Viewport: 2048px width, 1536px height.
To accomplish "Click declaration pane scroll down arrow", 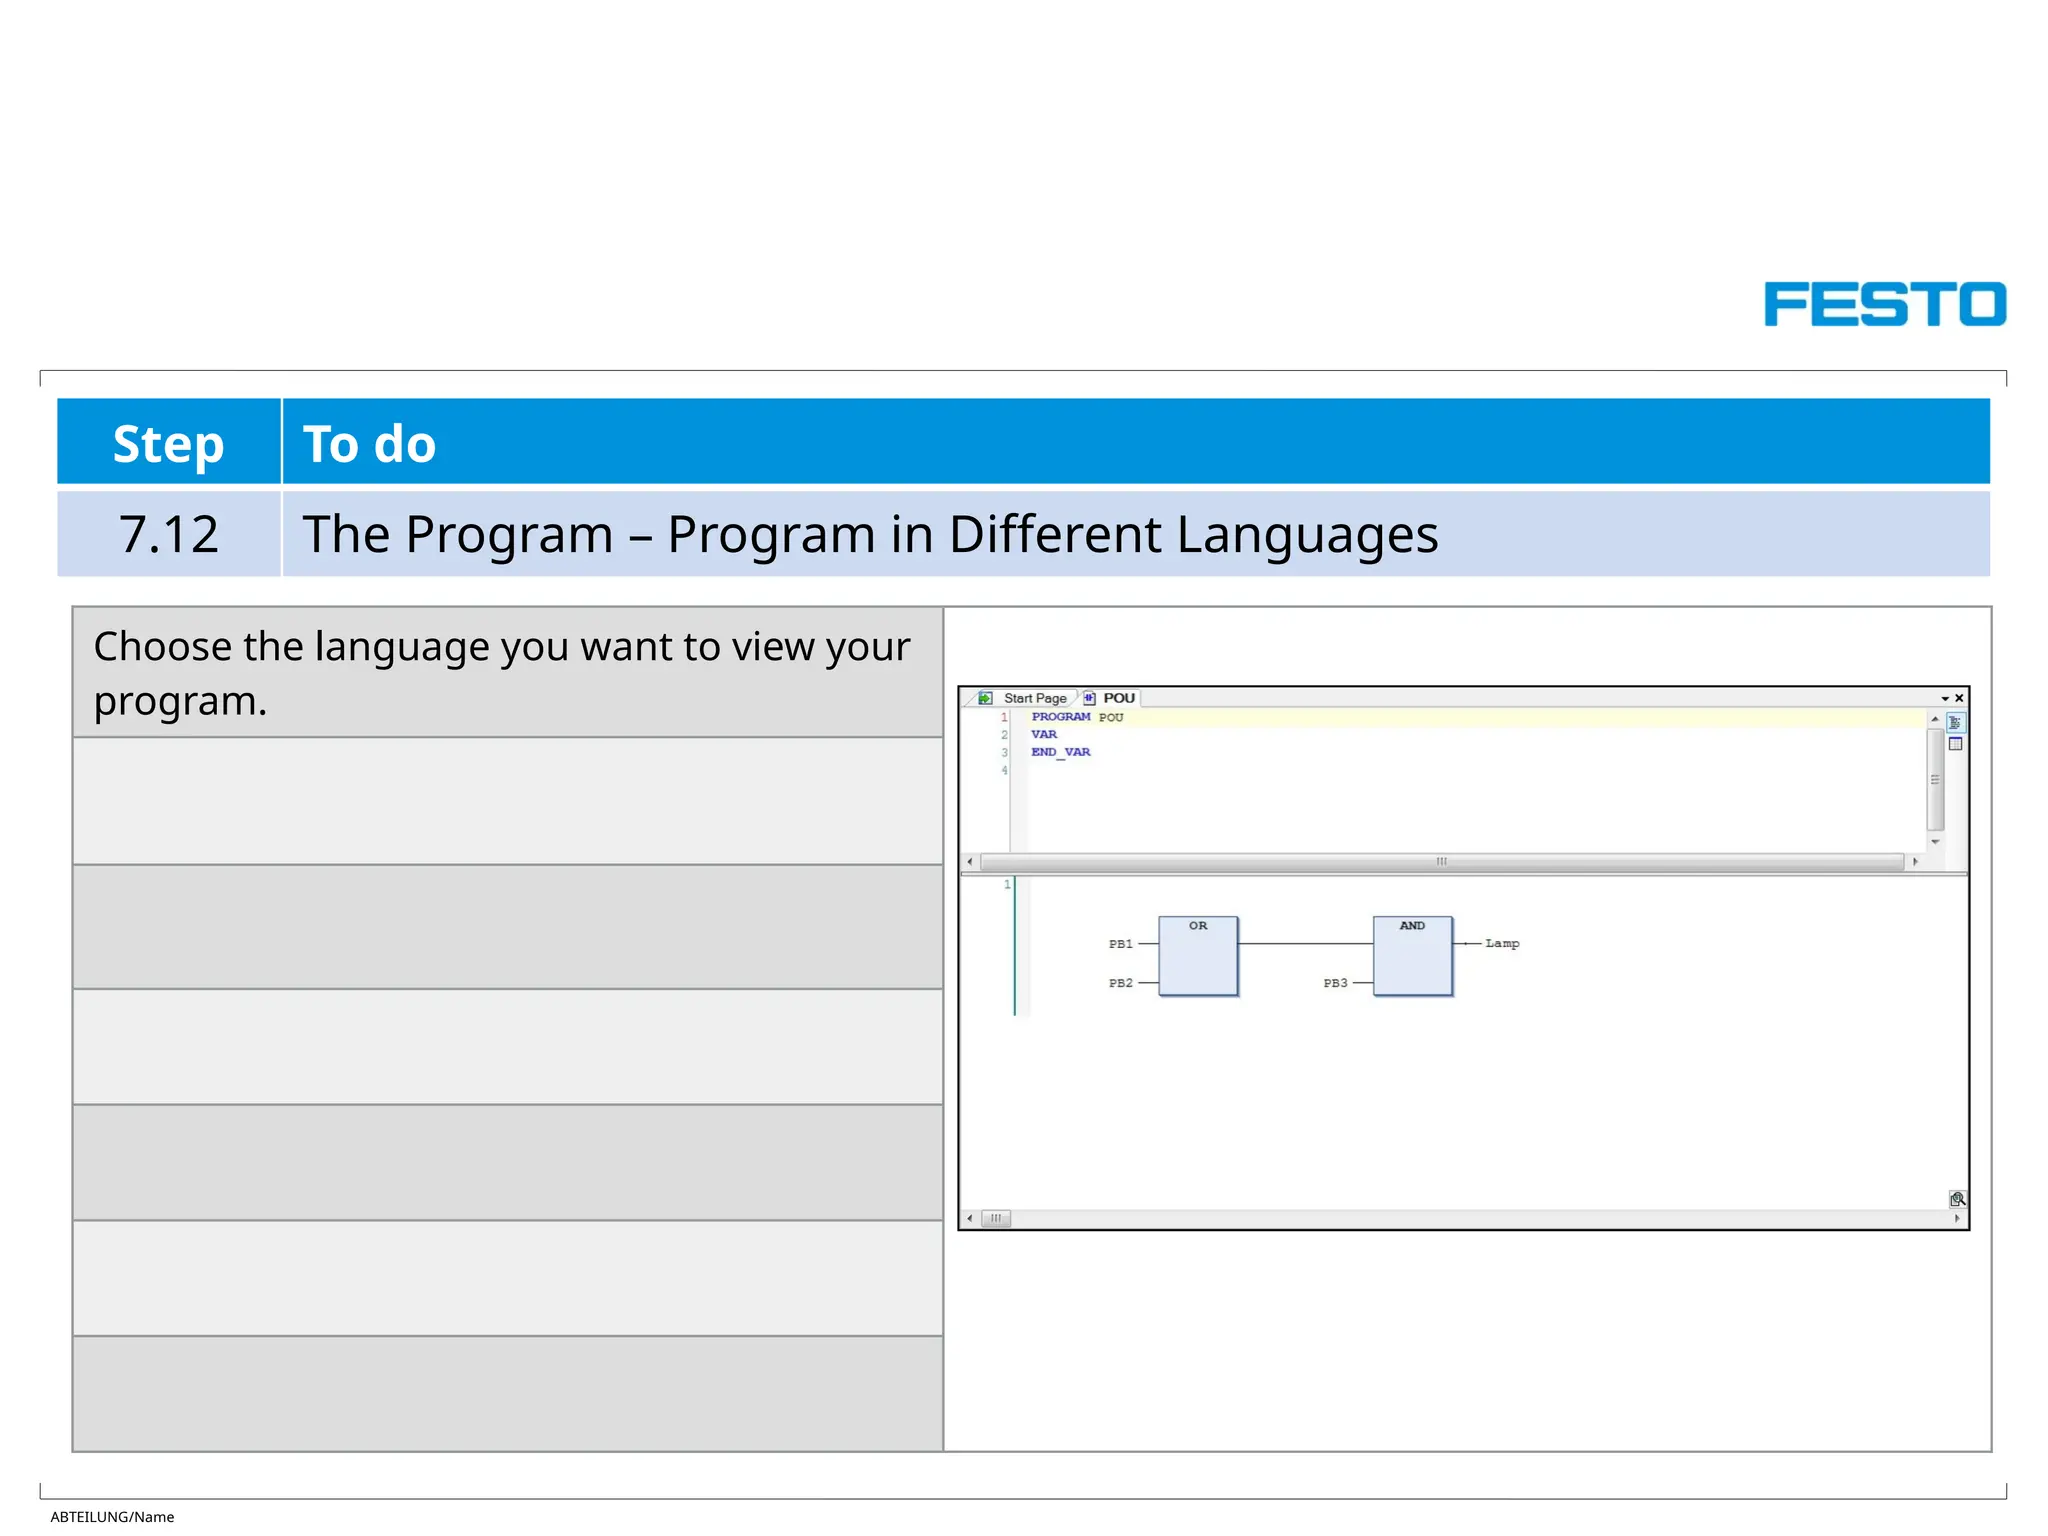I will point(1935,842).
